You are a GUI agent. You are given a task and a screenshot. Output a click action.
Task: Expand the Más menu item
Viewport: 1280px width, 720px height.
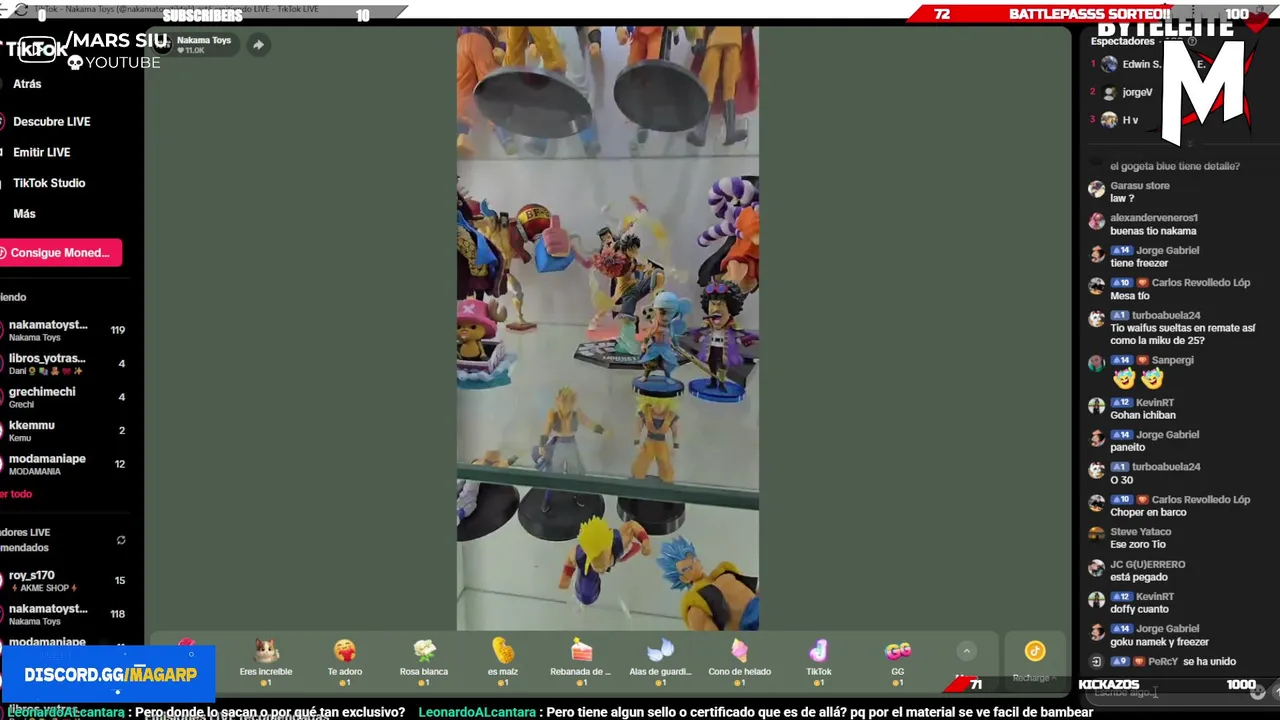24,214
